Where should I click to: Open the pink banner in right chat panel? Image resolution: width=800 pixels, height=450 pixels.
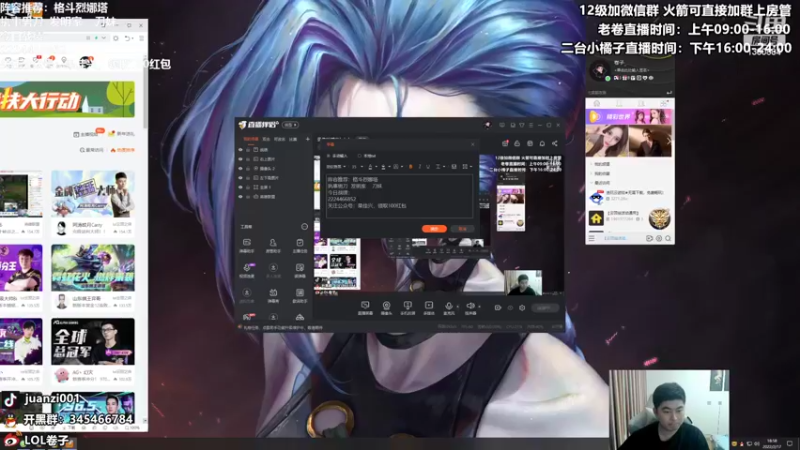pyautogui.click(x=629, y=117)
